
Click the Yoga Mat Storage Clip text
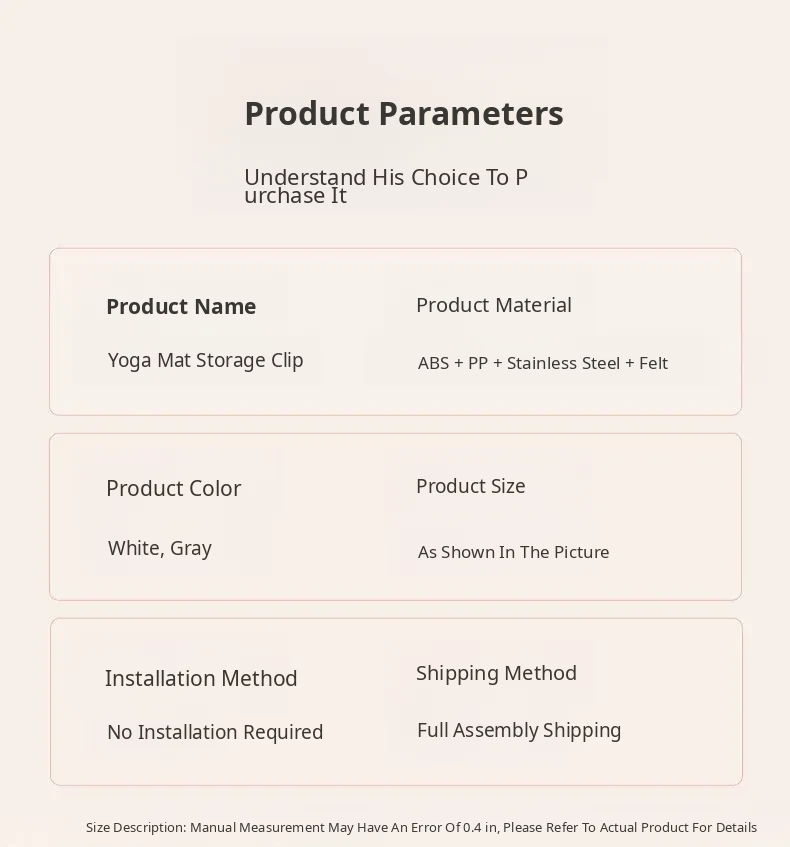click(205, 360)
